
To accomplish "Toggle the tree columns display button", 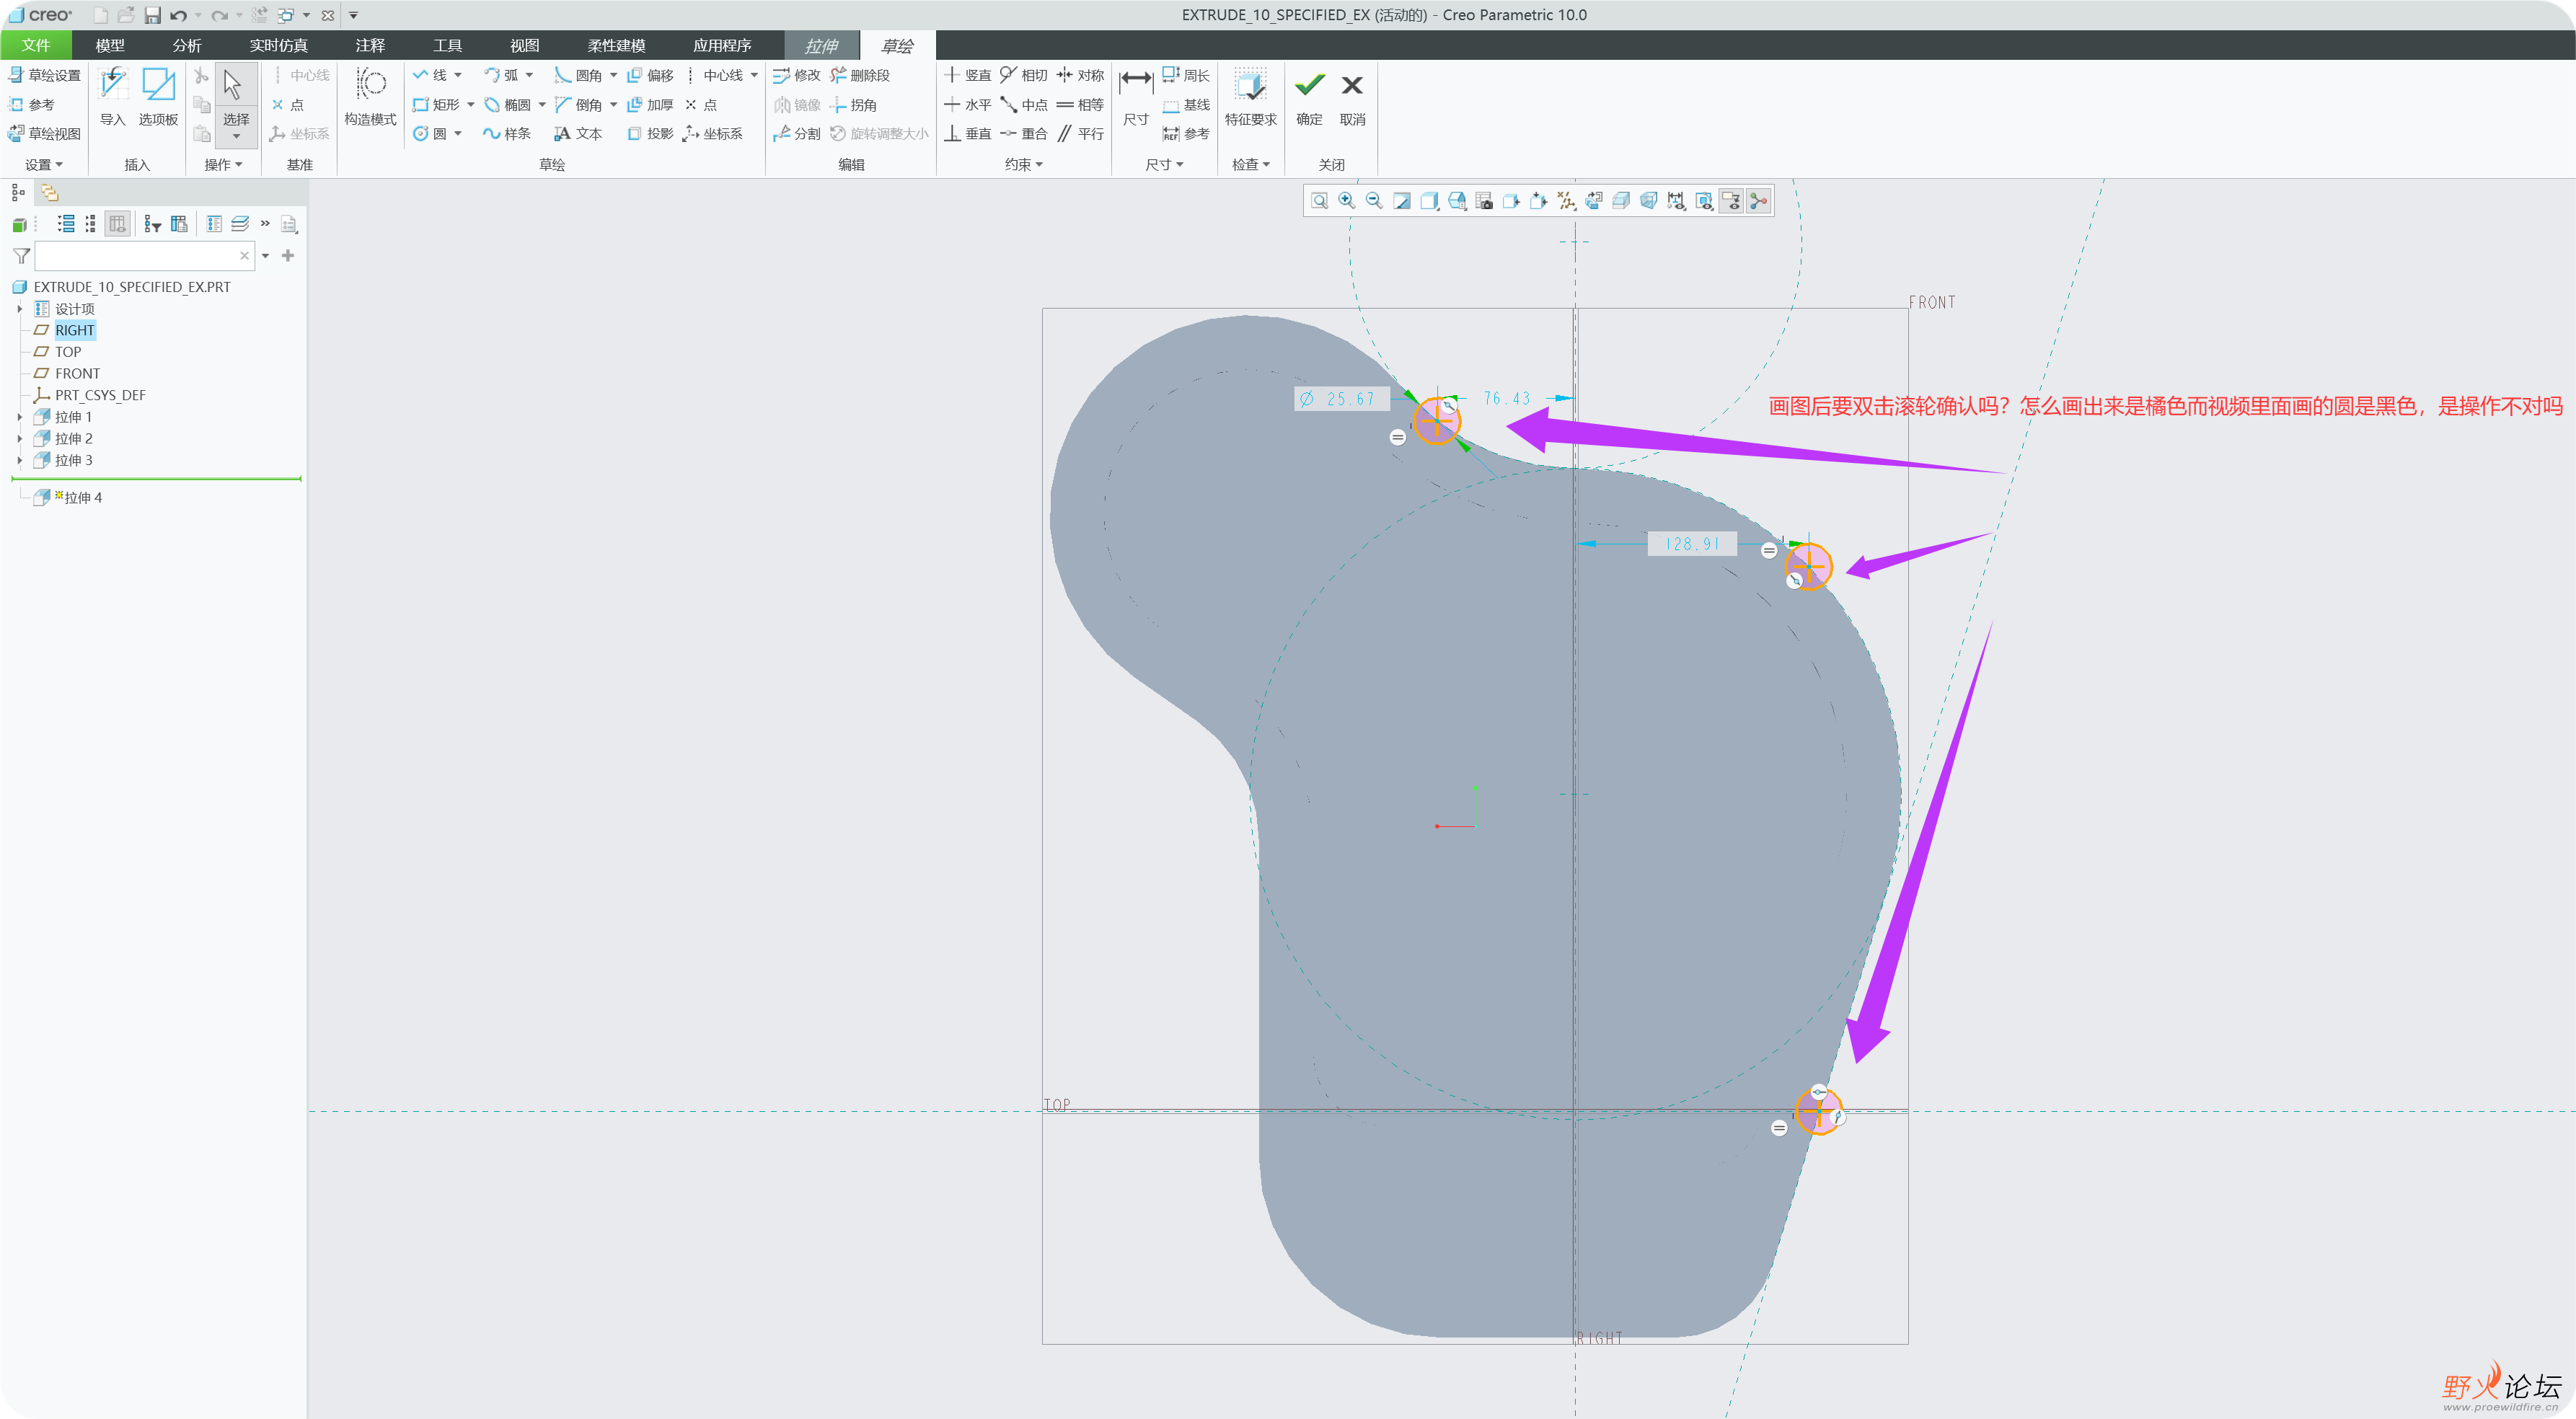I will click(x=117, y=224).
